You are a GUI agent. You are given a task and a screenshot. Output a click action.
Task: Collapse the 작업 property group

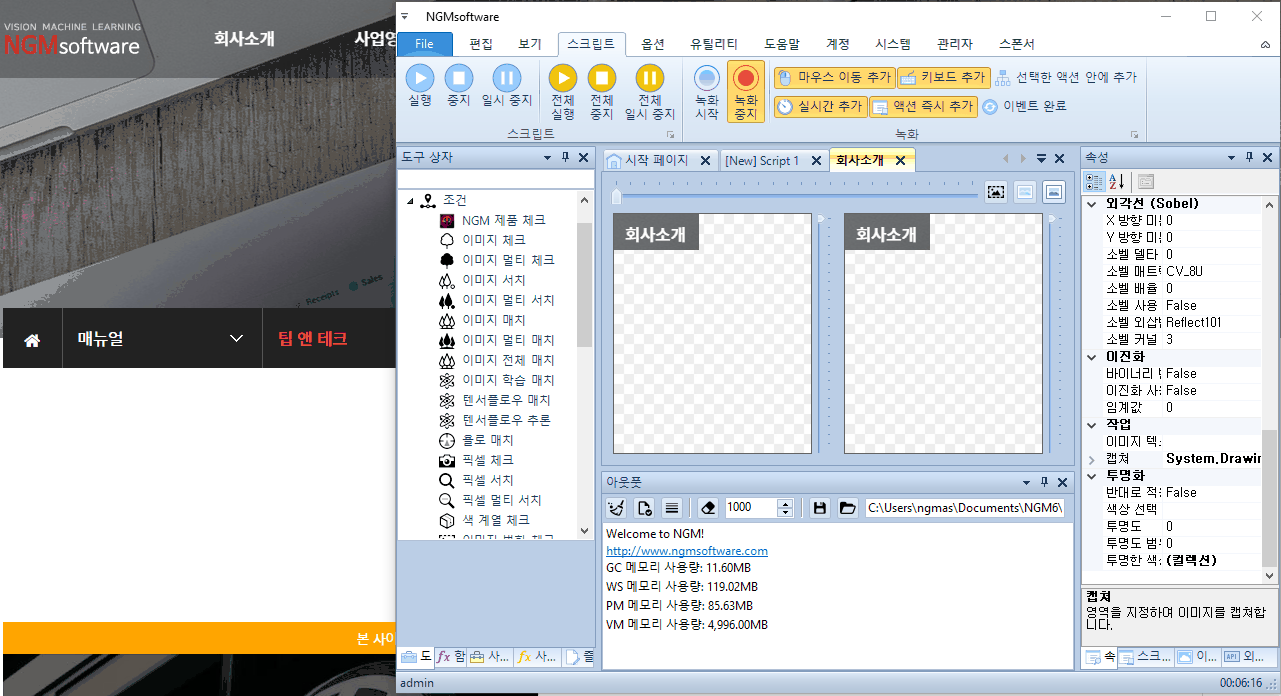(x=1092, y=425)
